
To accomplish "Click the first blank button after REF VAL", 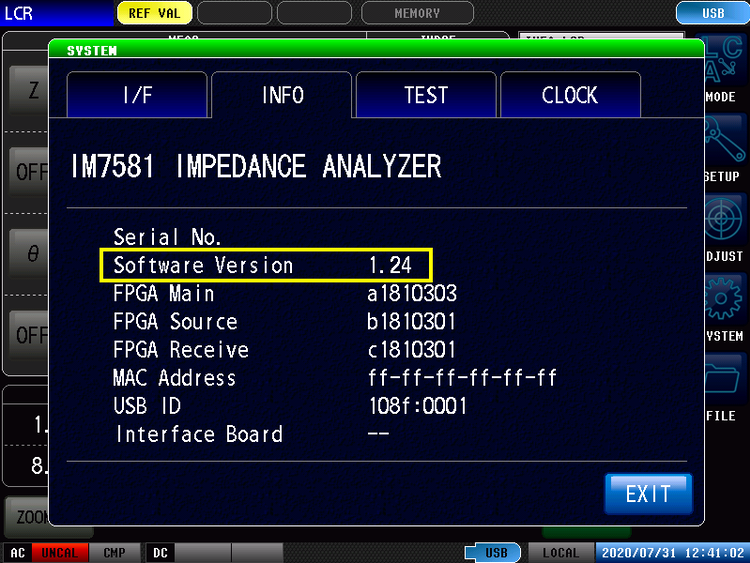I will [234, 13].
